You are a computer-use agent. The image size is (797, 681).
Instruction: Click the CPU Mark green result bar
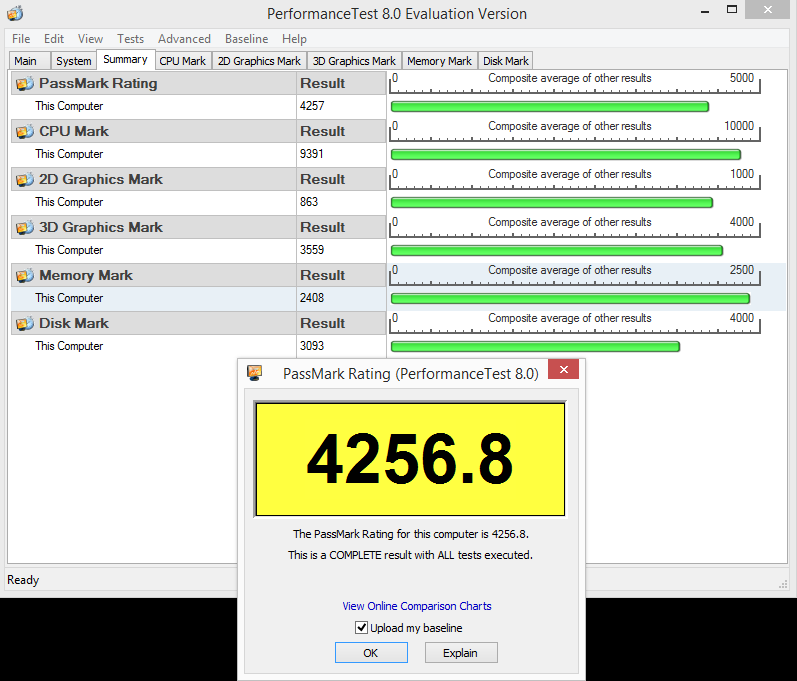coord(566,154)
